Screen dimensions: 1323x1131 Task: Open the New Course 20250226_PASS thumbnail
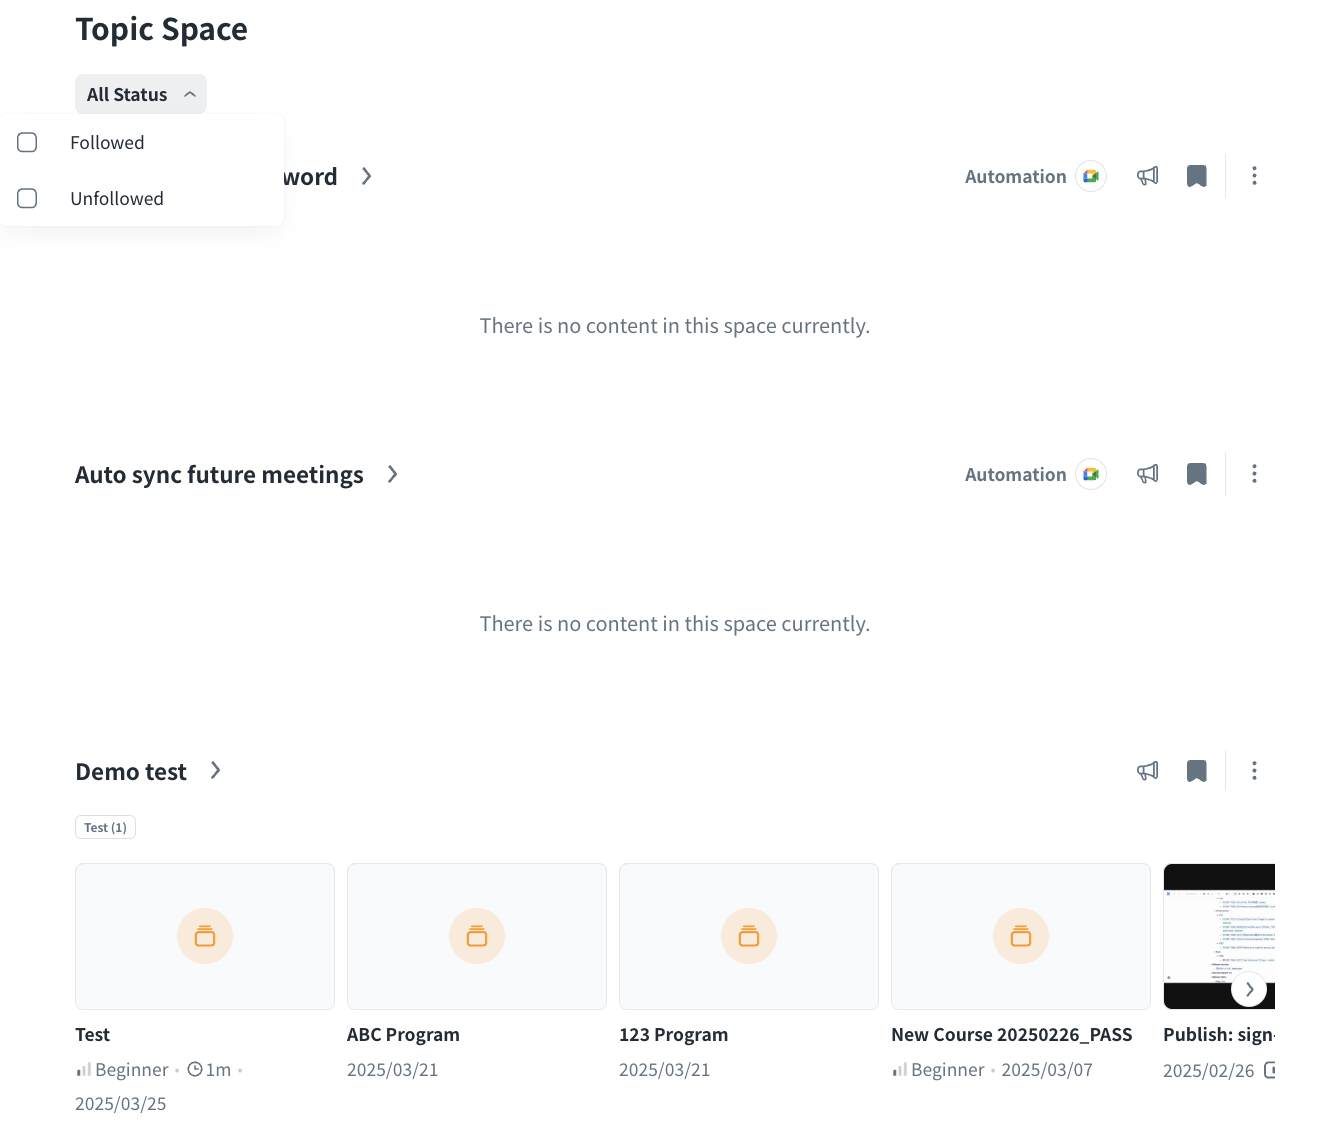(1020, 936)
